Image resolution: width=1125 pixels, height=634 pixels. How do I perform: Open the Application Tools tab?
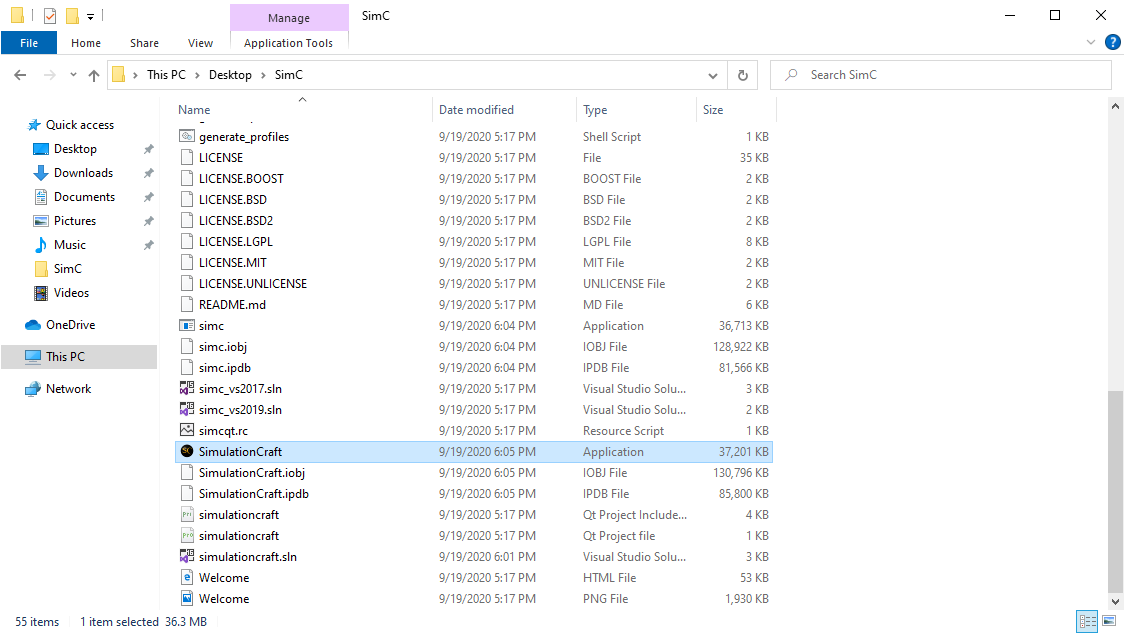(288, 43)
